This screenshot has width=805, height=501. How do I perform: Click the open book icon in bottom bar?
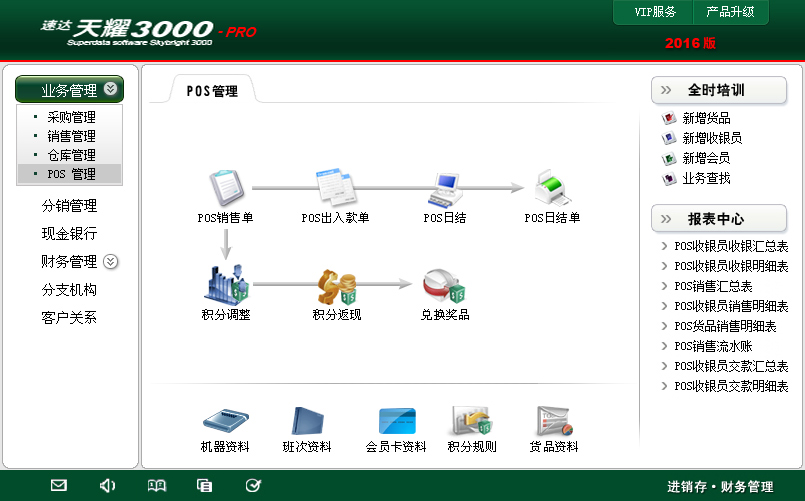point(157,485)
